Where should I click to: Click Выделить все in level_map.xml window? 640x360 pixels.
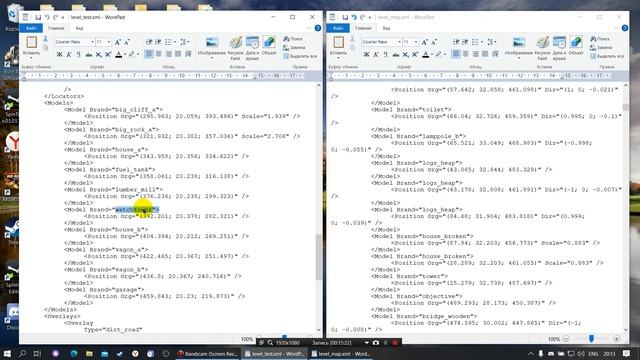click(607, 56)
